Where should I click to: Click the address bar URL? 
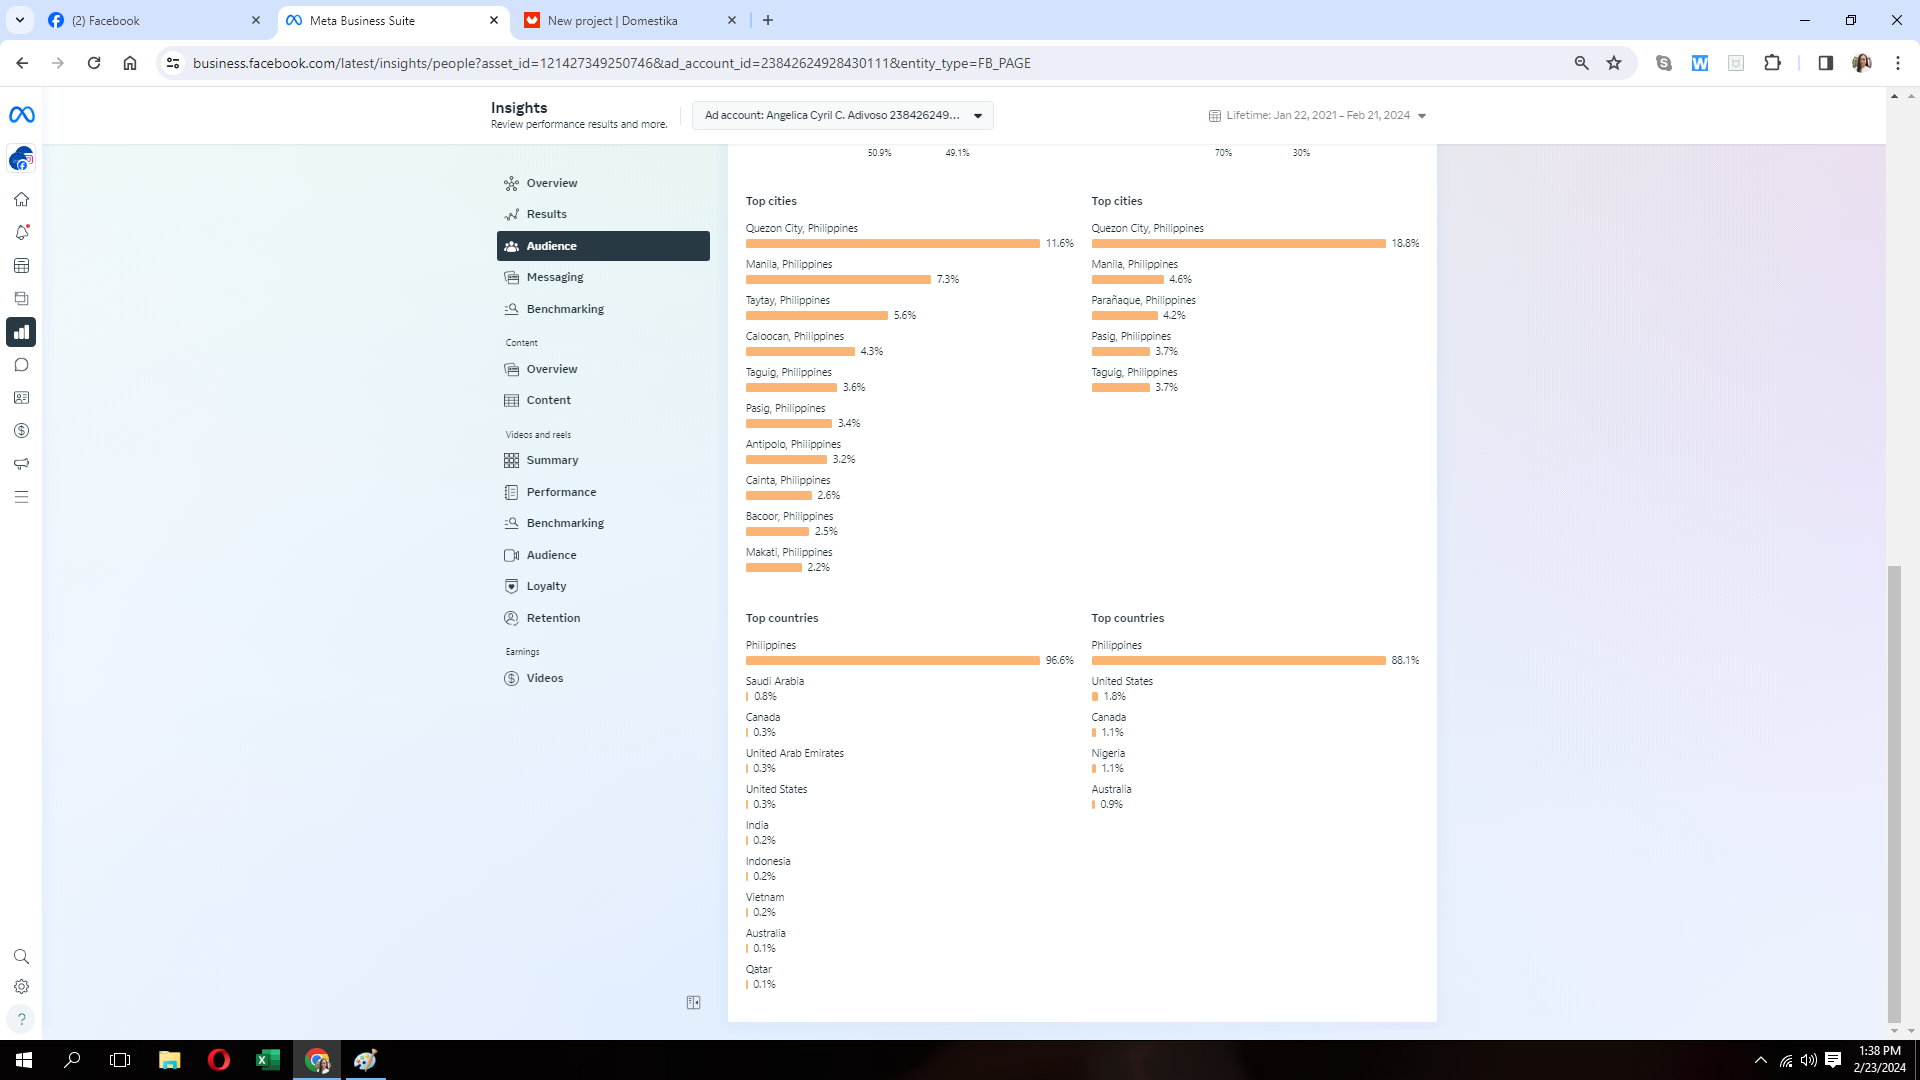coord(612,63)
